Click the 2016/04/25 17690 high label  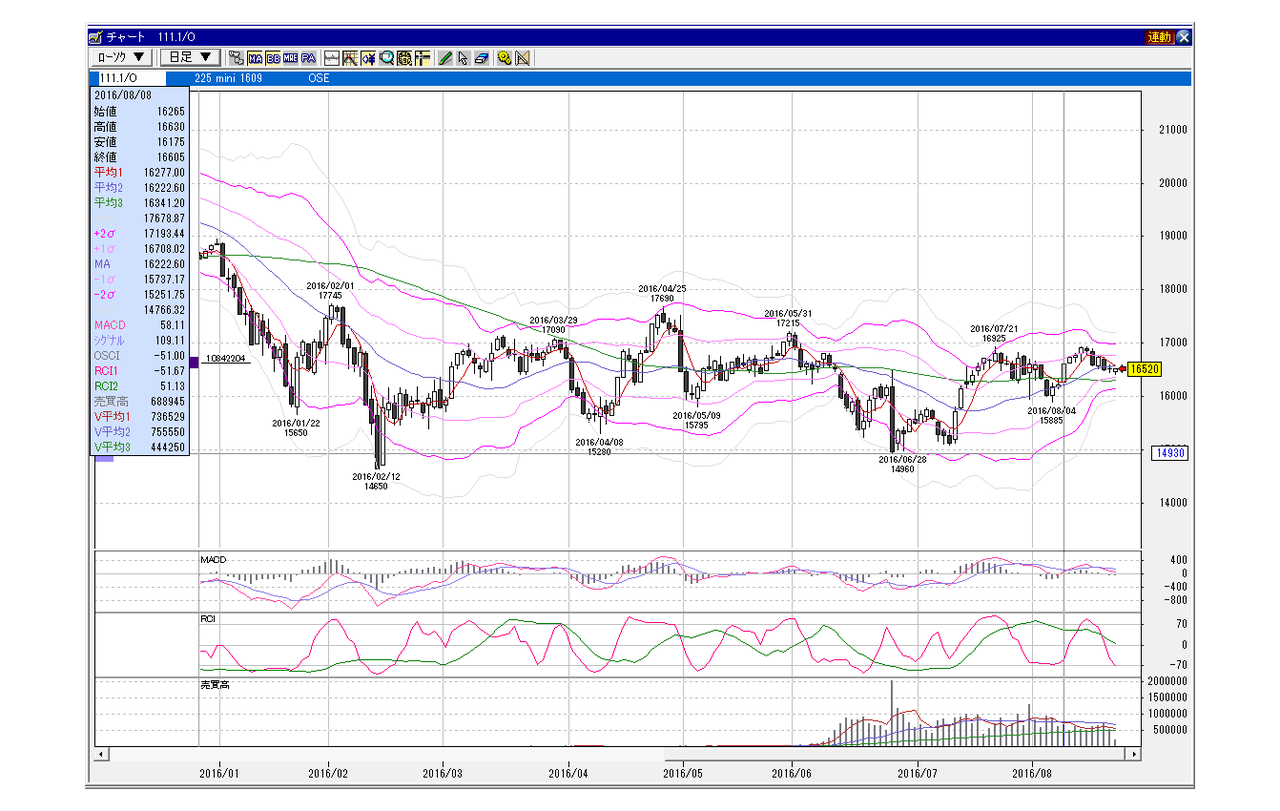pyautogui.click(x=662, y=294)
